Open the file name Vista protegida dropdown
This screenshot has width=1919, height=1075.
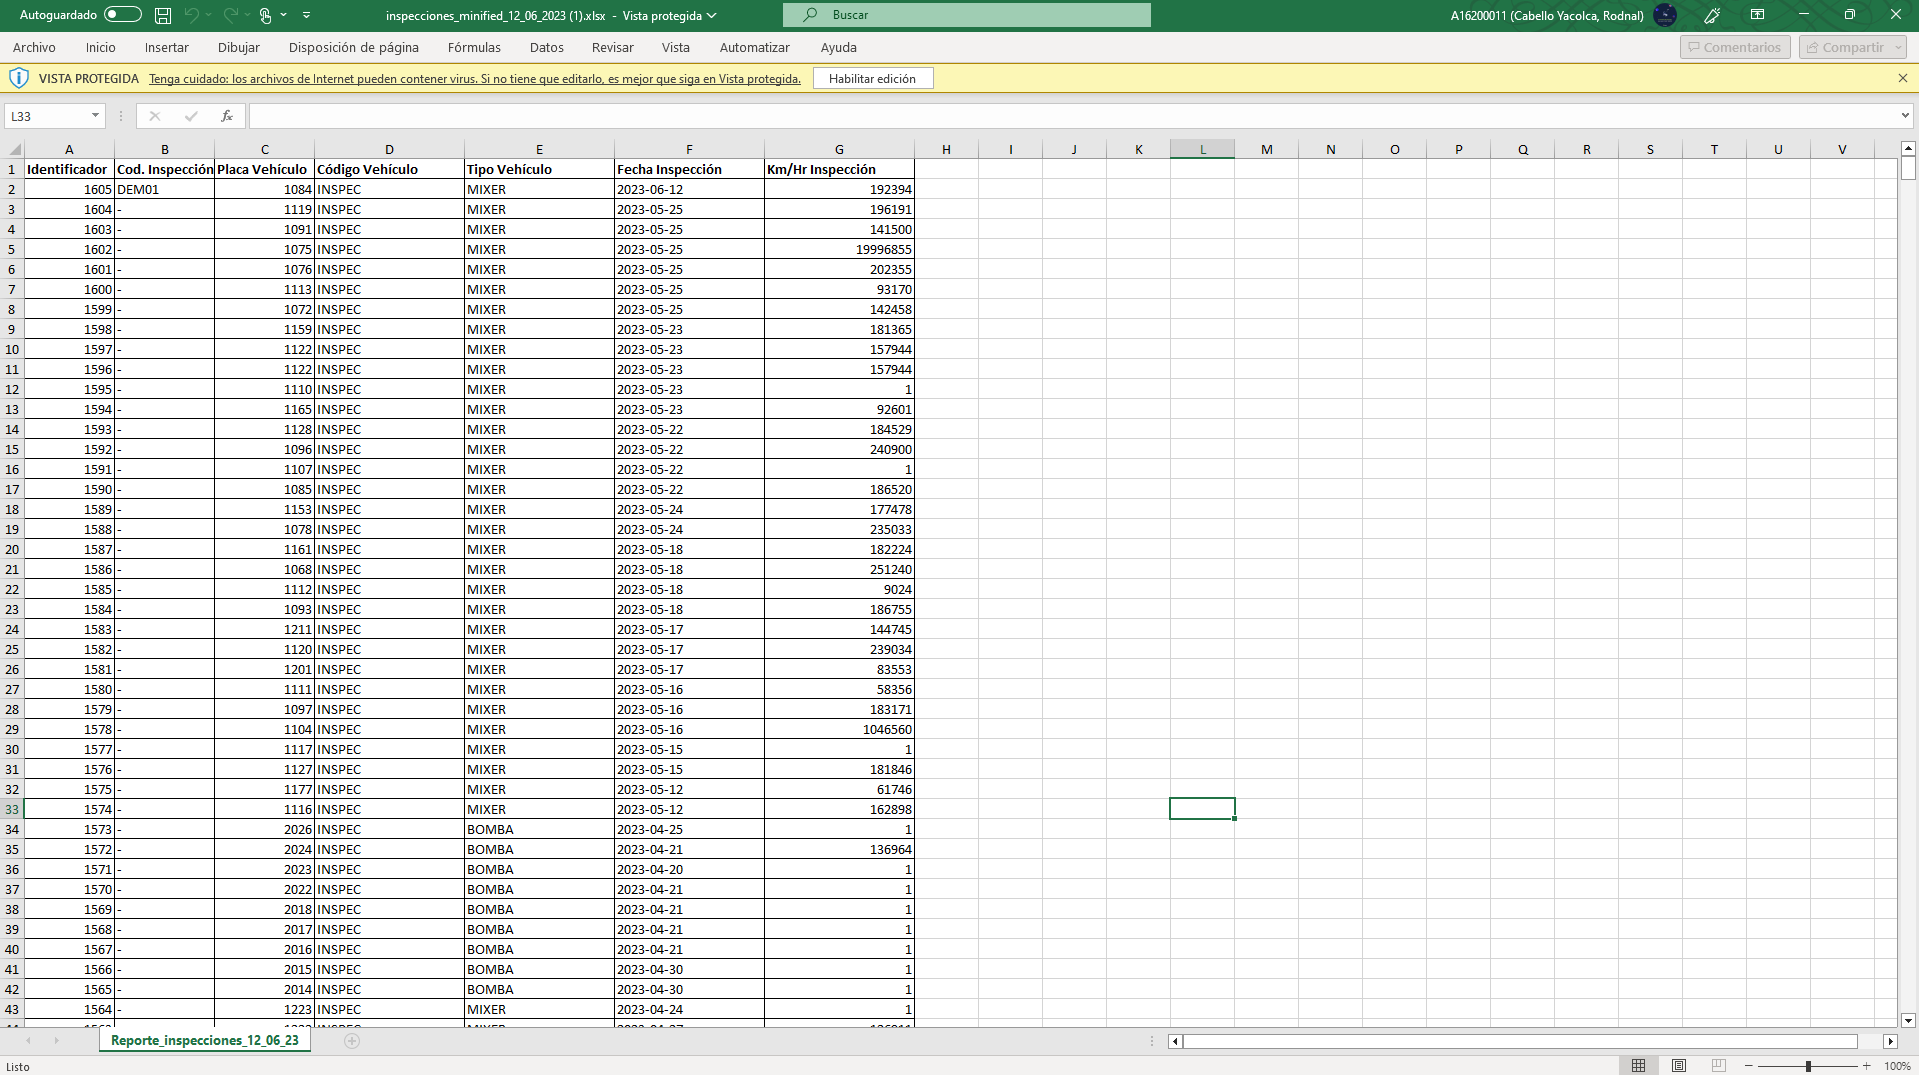tap(711, 15)
